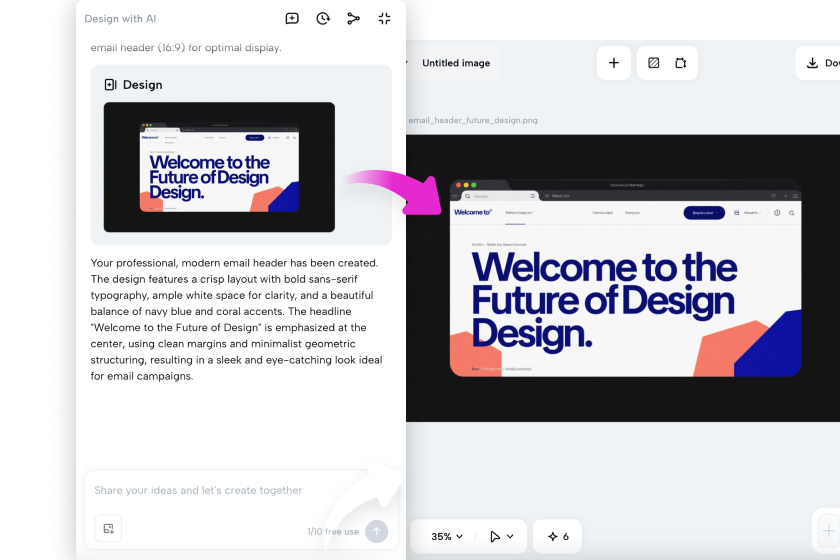The image size is (840, 560).
Task: Click the Download button
Action: coord(820,63)
